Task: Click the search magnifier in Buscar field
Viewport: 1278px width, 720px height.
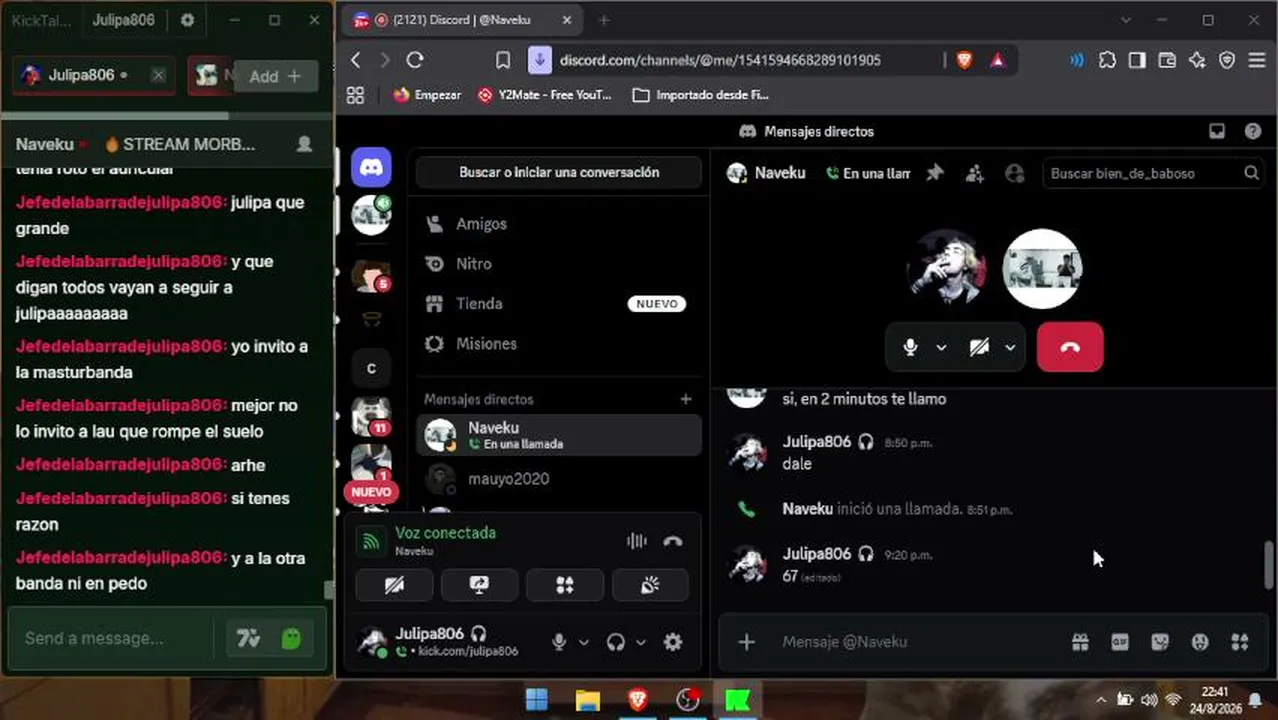Action: (x=1251, y=173)
